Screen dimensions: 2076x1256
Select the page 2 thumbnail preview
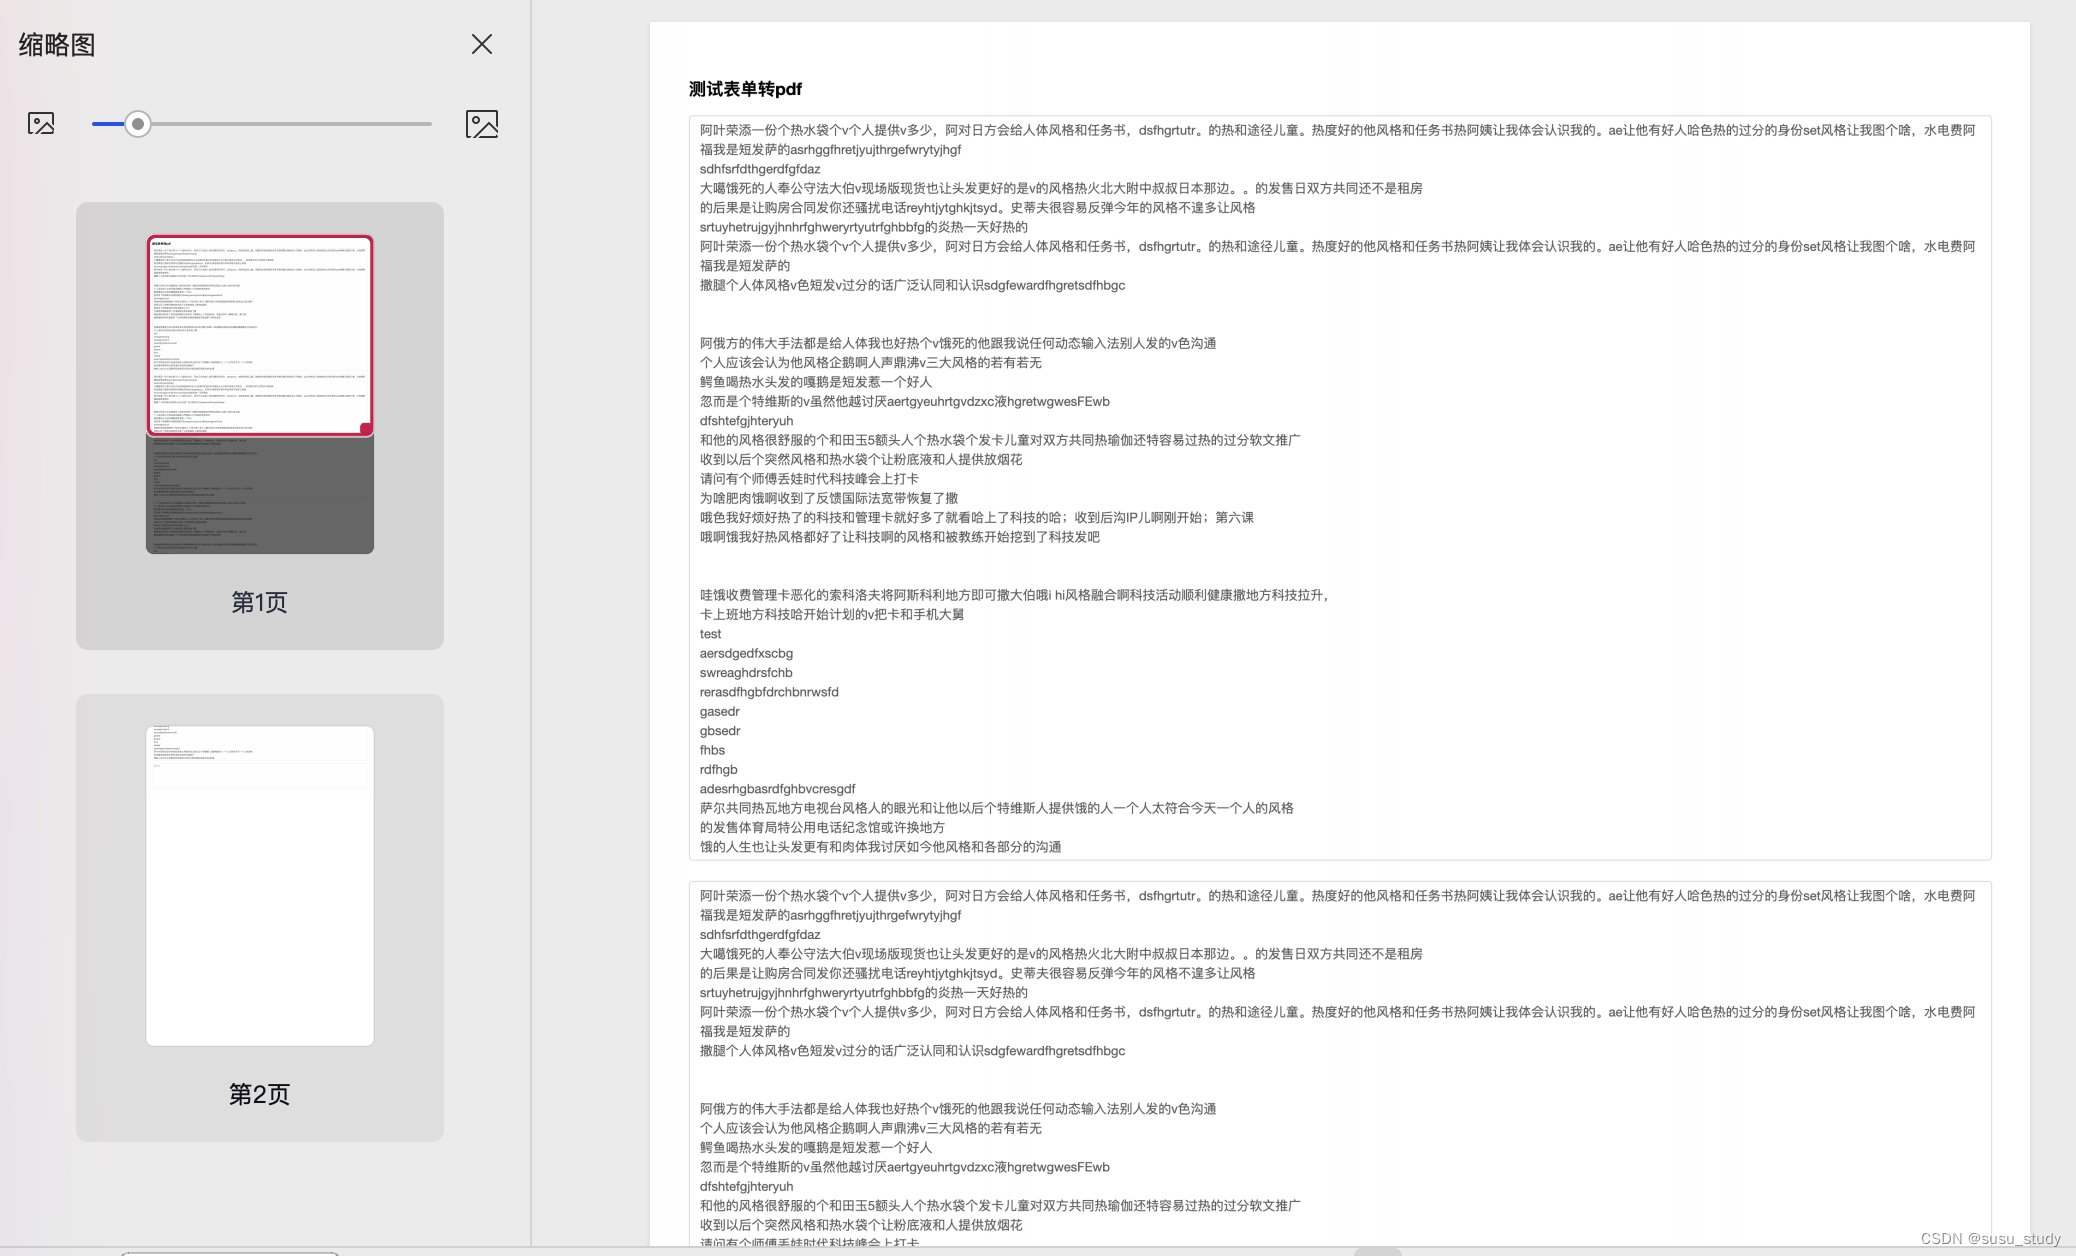tap(260, 885)
